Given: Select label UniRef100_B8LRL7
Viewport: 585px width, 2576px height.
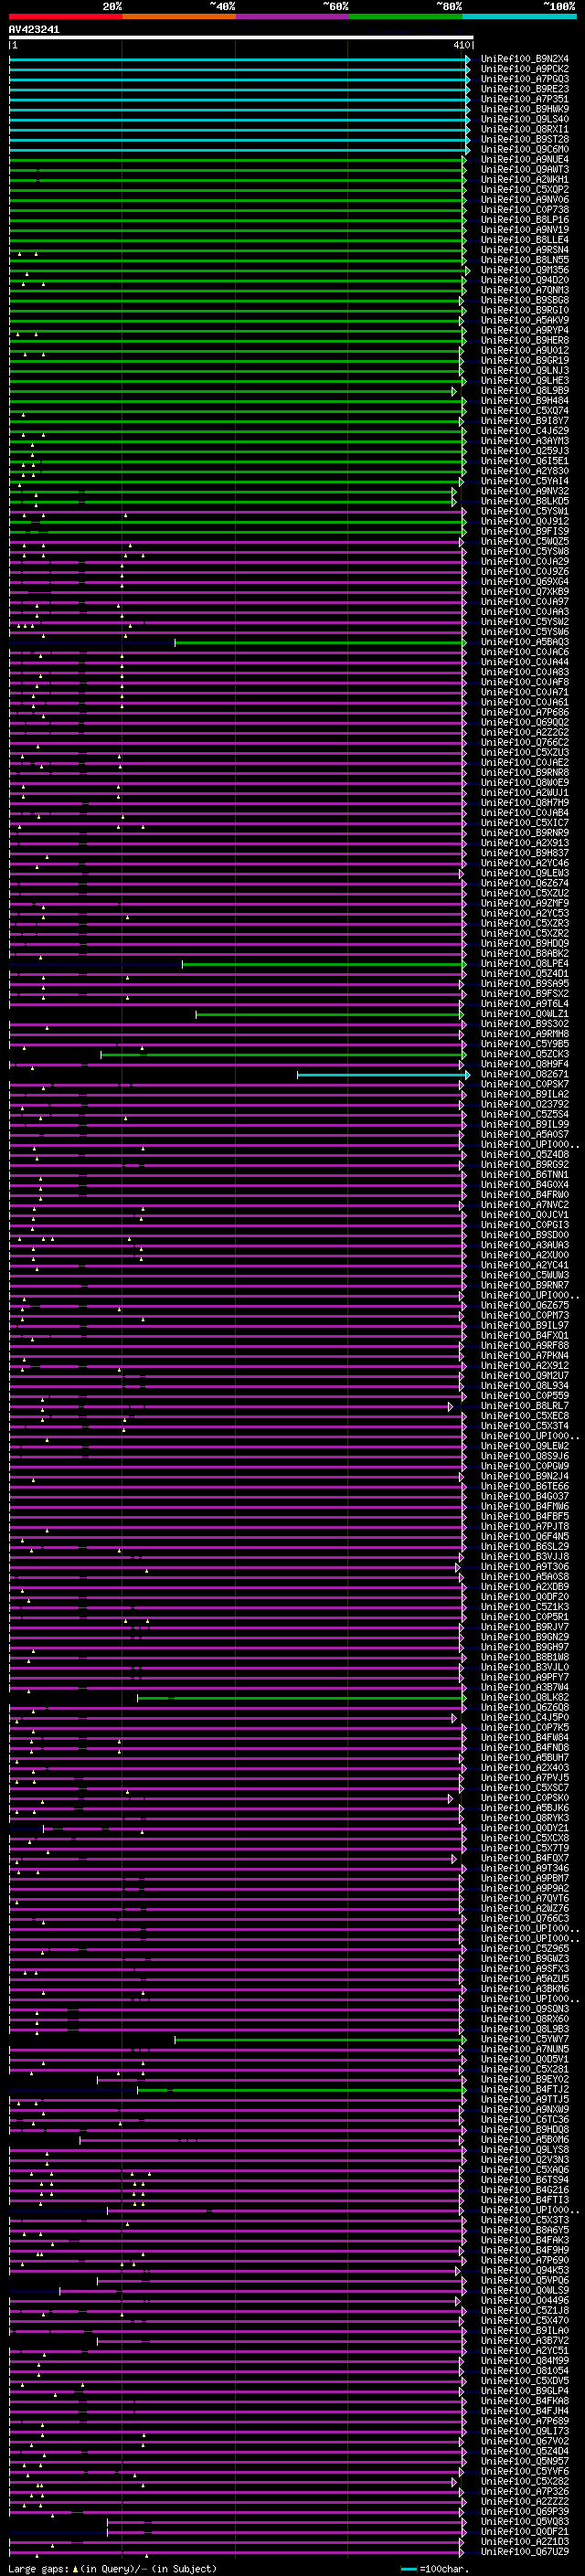Looking at the screenshot, I should [525, 1406].
